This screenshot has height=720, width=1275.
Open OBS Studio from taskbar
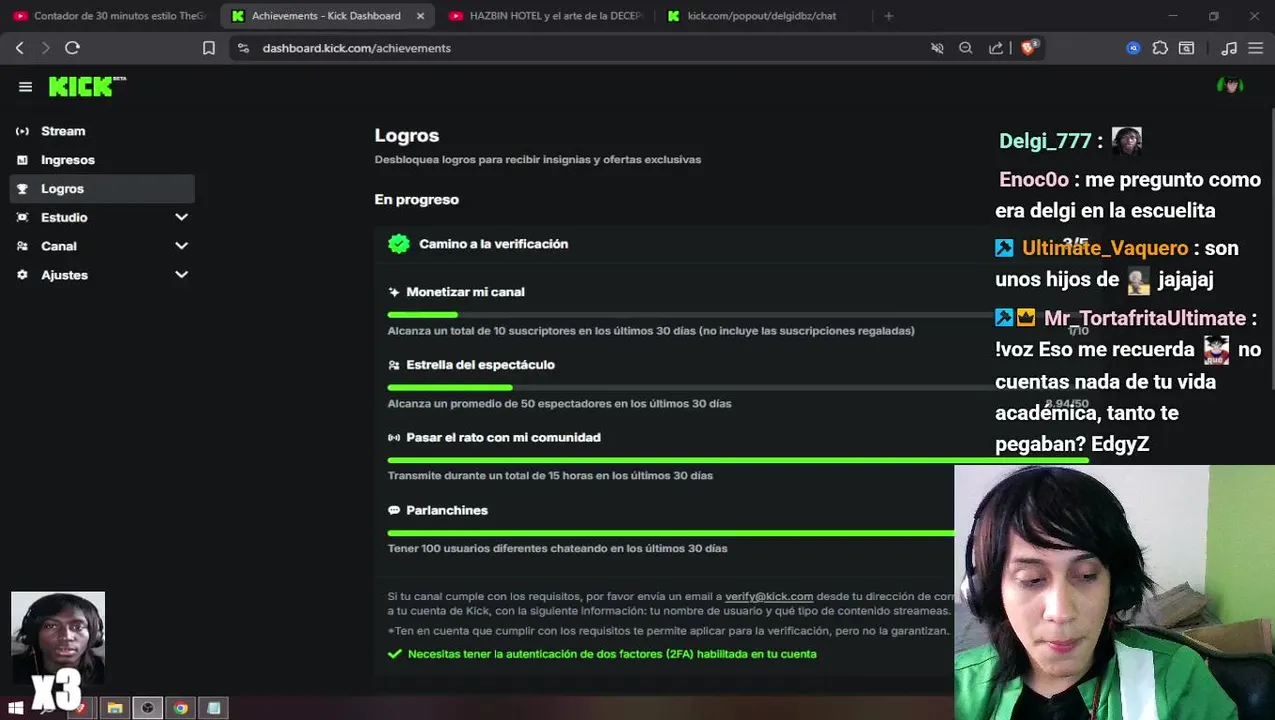148,708
